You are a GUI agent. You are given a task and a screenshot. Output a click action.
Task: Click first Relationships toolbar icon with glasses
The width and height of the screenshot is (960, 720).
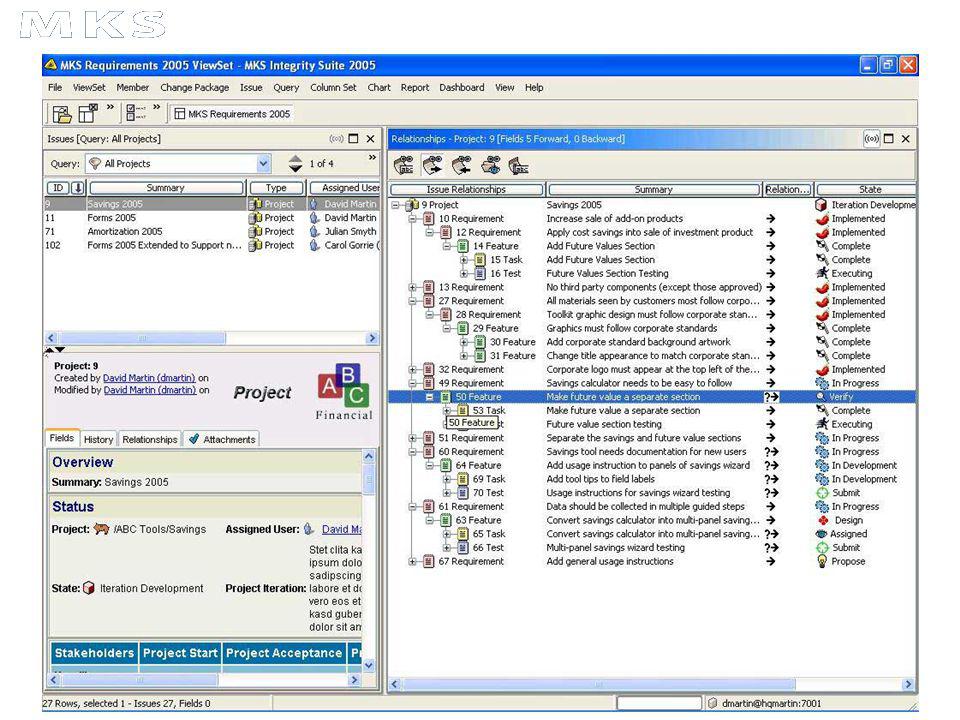[403, 165]
